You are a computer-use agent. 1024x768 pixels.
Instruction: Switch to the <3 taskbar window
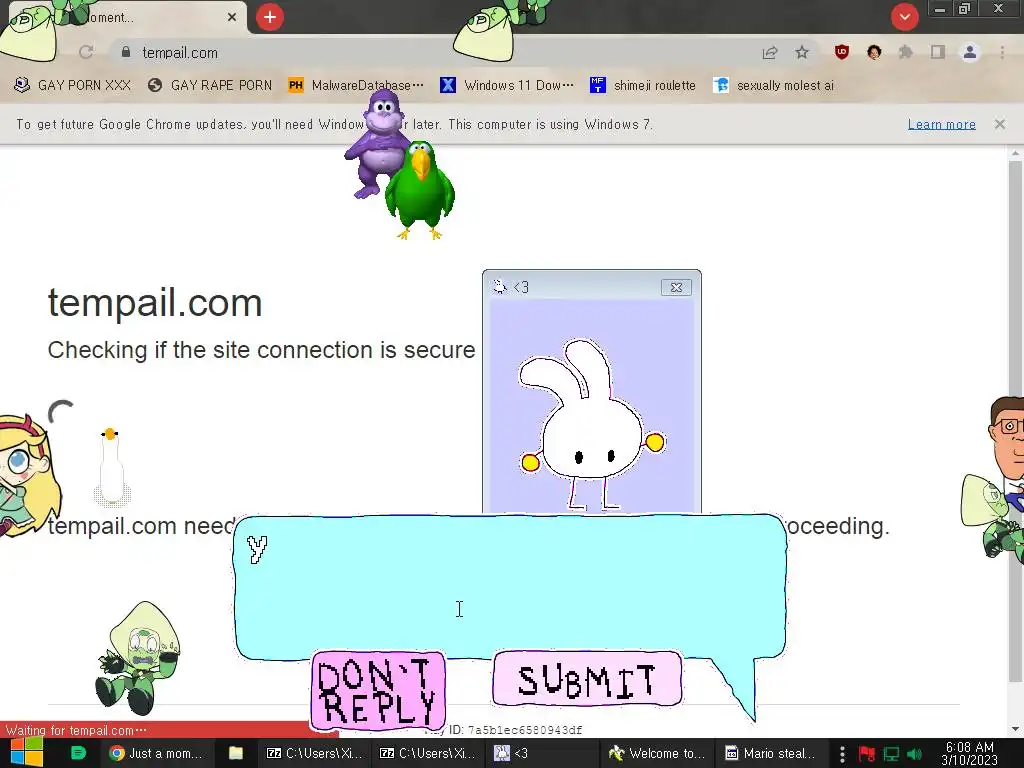[541, 753]
